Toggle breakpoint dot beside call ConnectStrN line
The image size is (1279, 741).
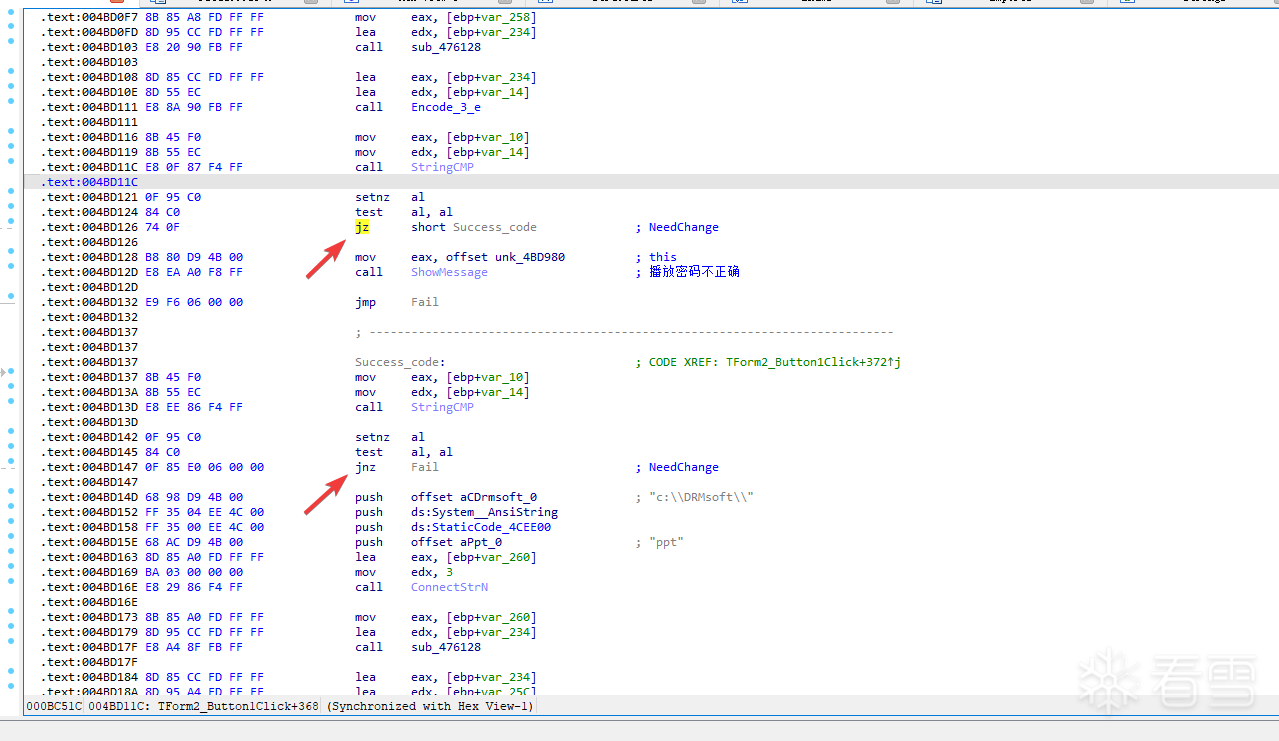pos(11,582)
